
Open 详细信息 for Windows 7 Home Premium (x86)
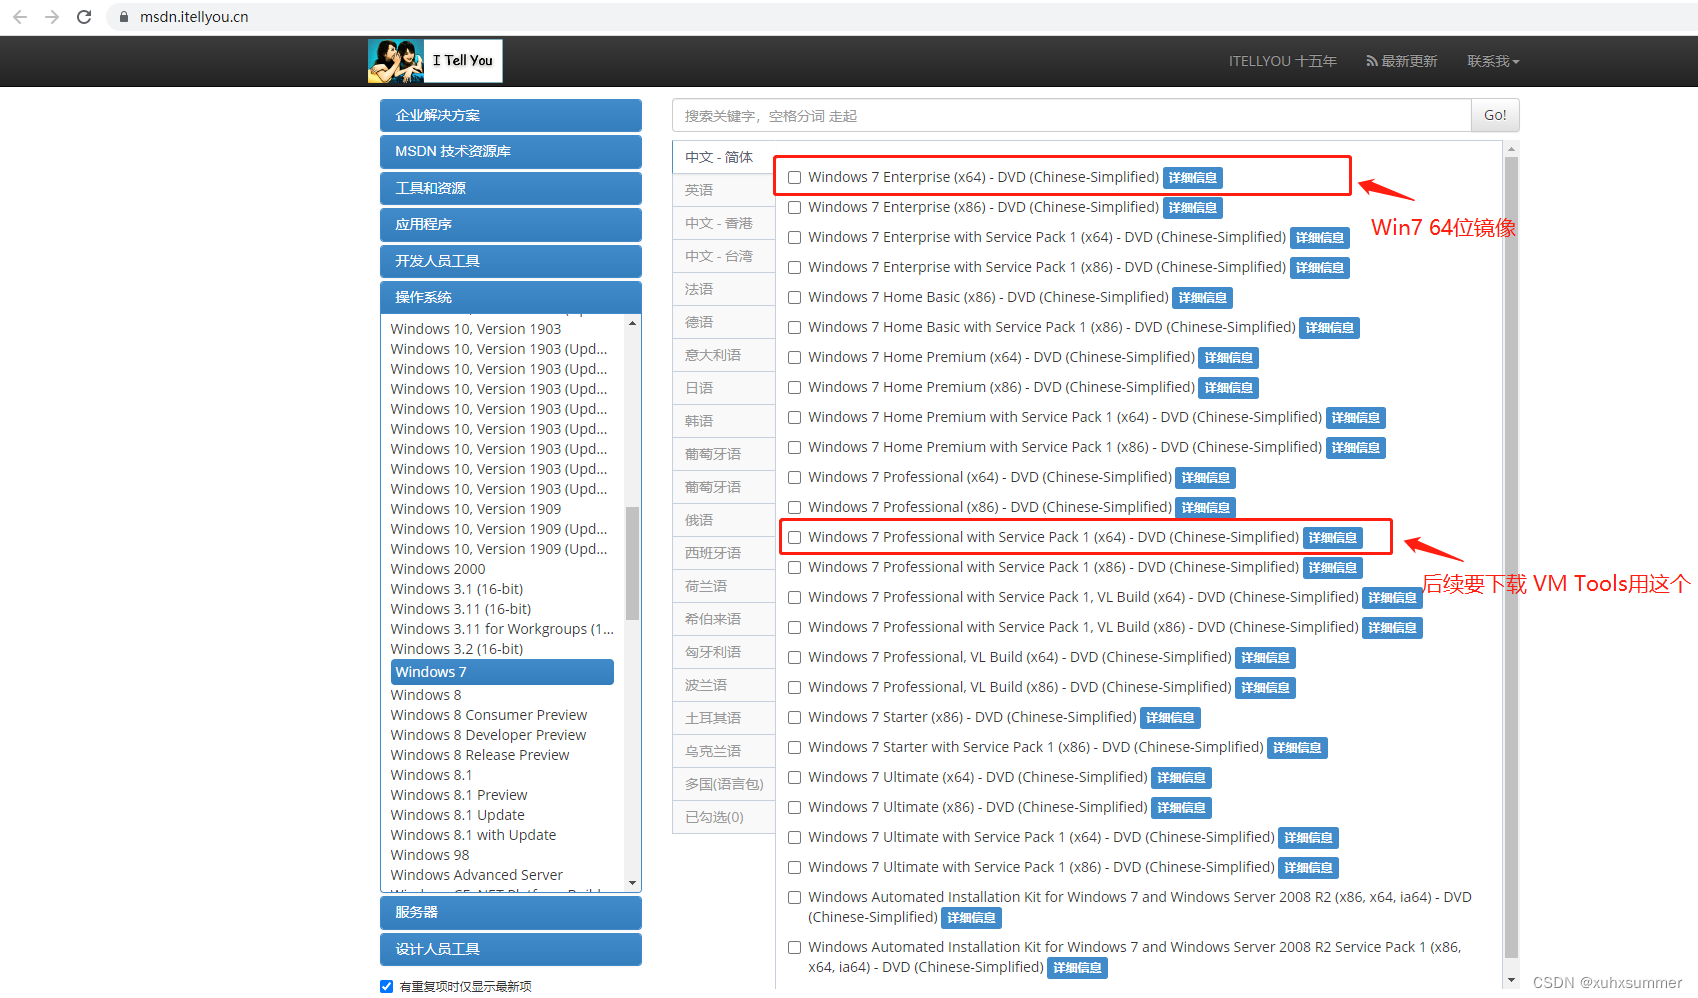(1229, 388)
